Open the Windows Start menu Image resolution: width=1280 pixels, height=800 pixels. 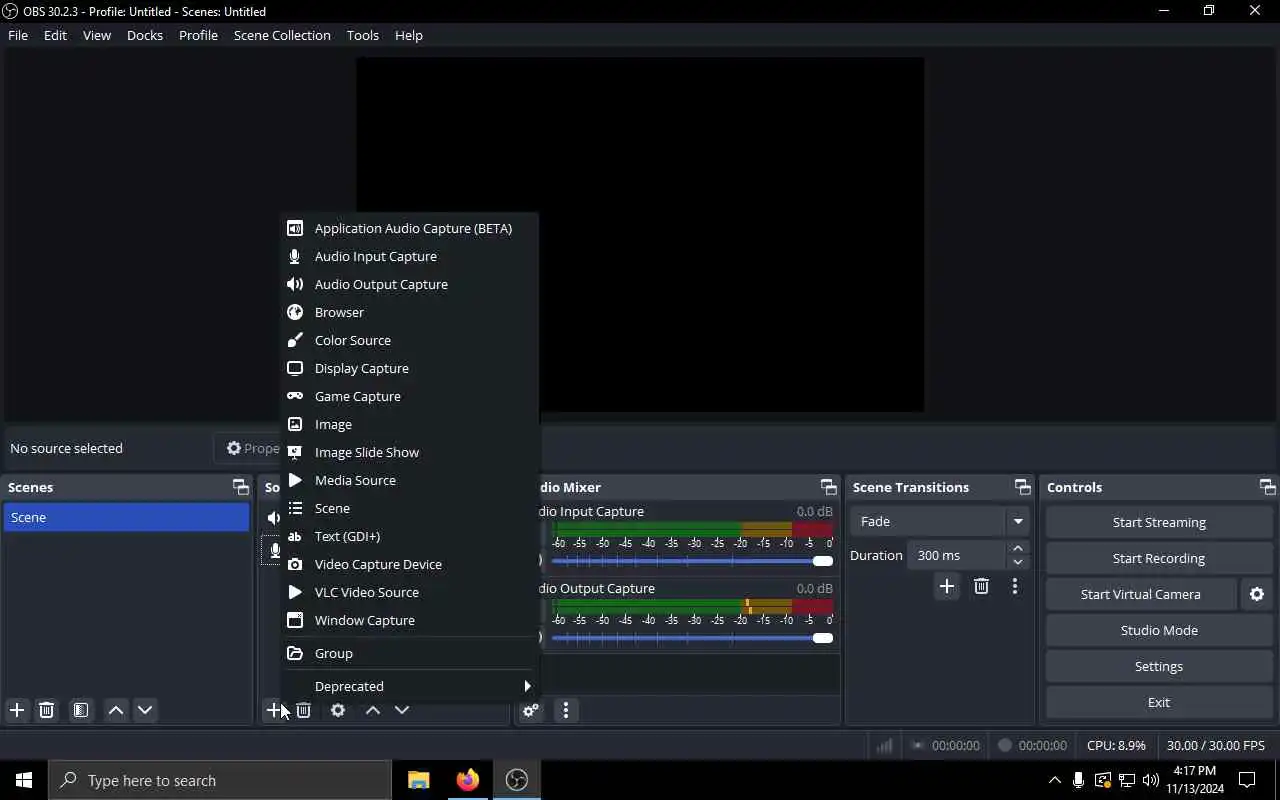pyautogui.click(x=24, y=780)
